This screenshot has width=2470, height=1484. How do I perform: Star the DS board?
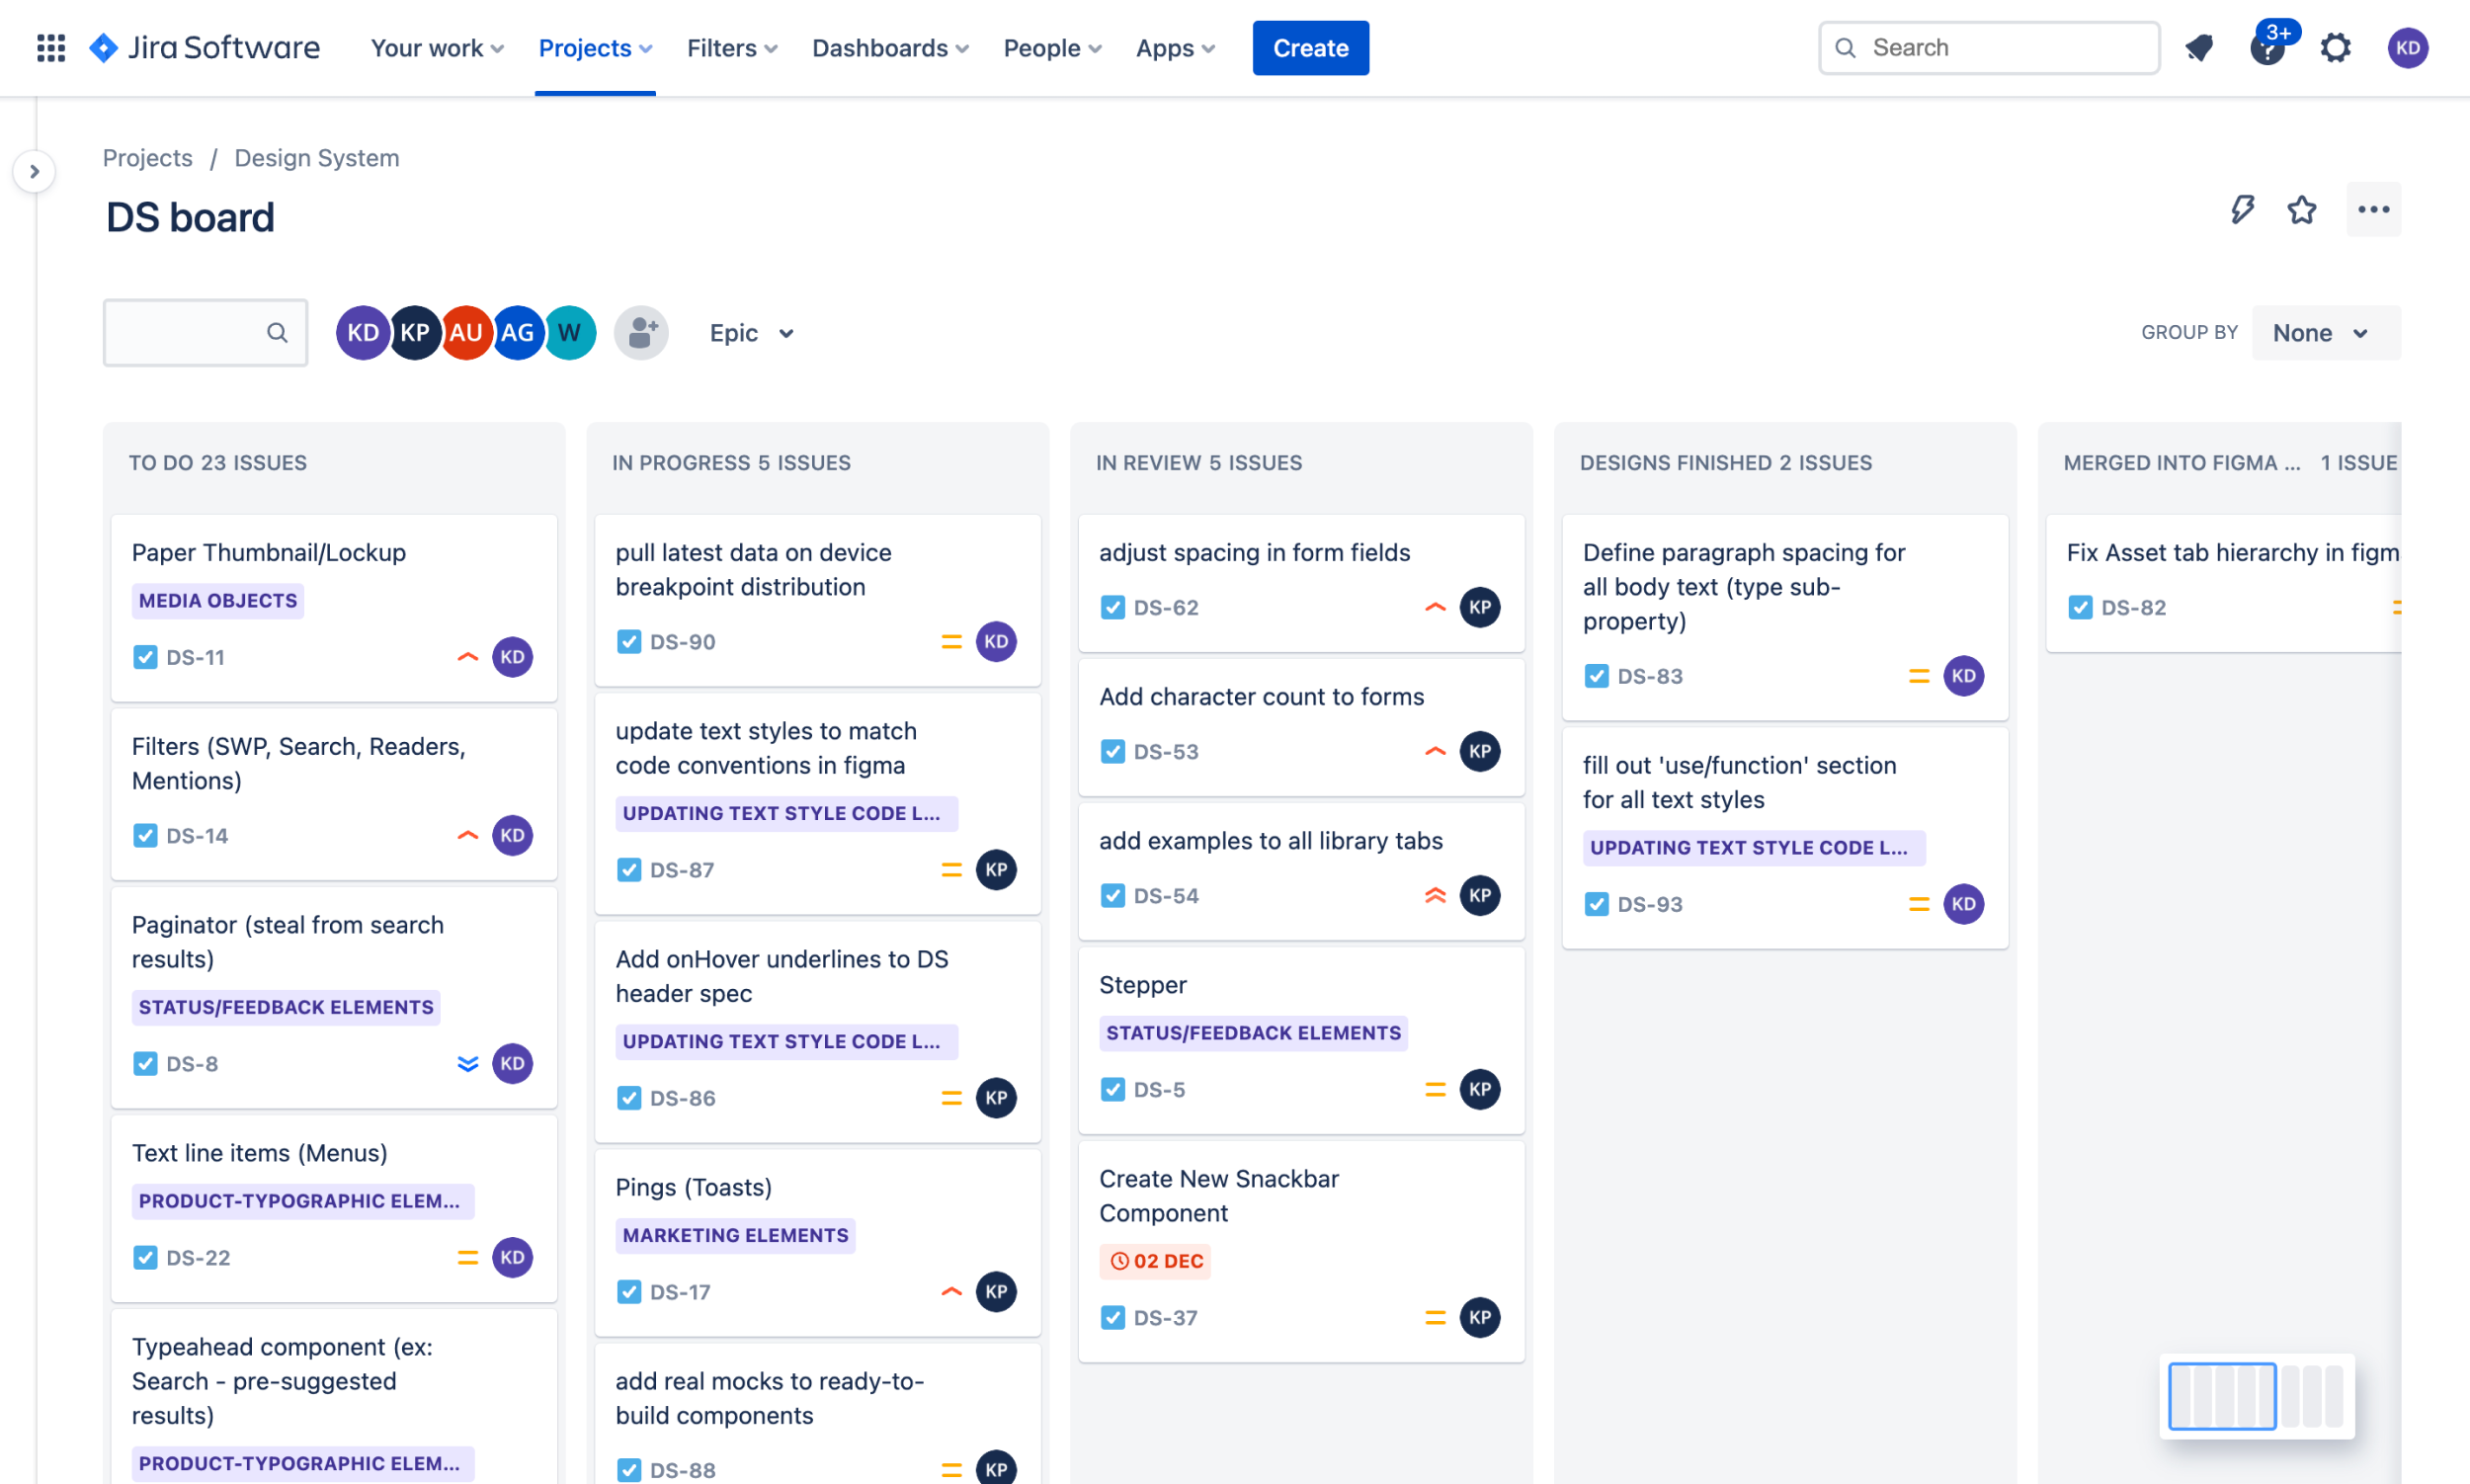pos(2302,209)
